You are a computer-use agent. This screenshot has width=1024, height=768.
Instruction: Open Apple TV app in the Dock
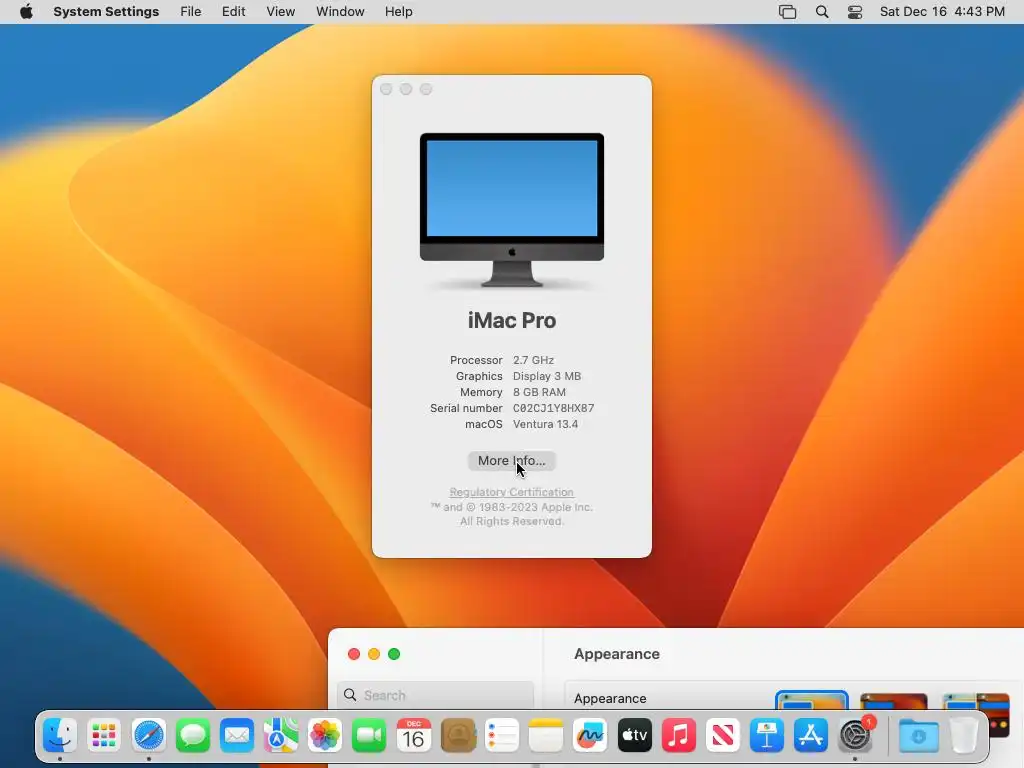[634, 735]
